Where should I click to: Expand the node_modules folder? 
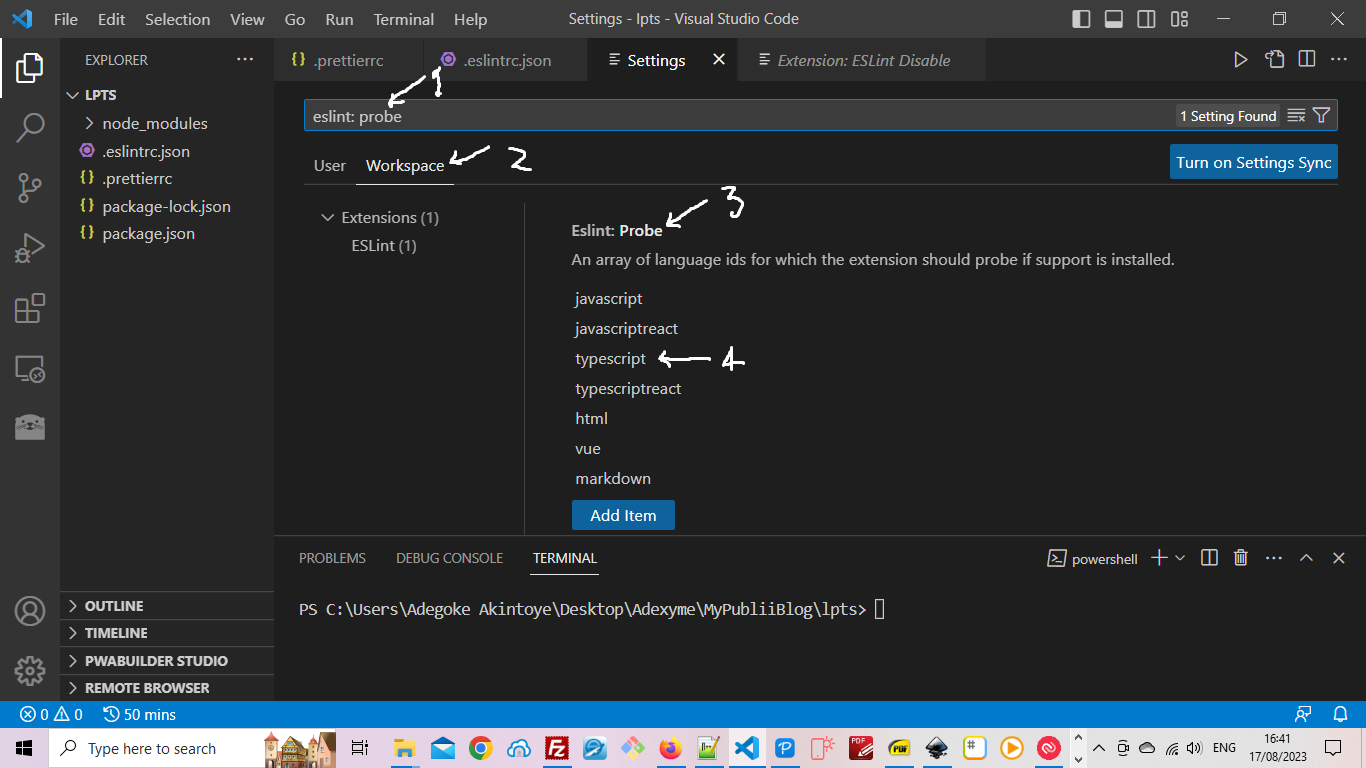[x=154, y=124]
